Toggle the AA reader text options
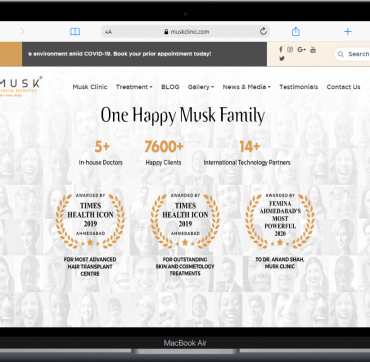Viewport: 370px width, 362px height. (108, 32)
